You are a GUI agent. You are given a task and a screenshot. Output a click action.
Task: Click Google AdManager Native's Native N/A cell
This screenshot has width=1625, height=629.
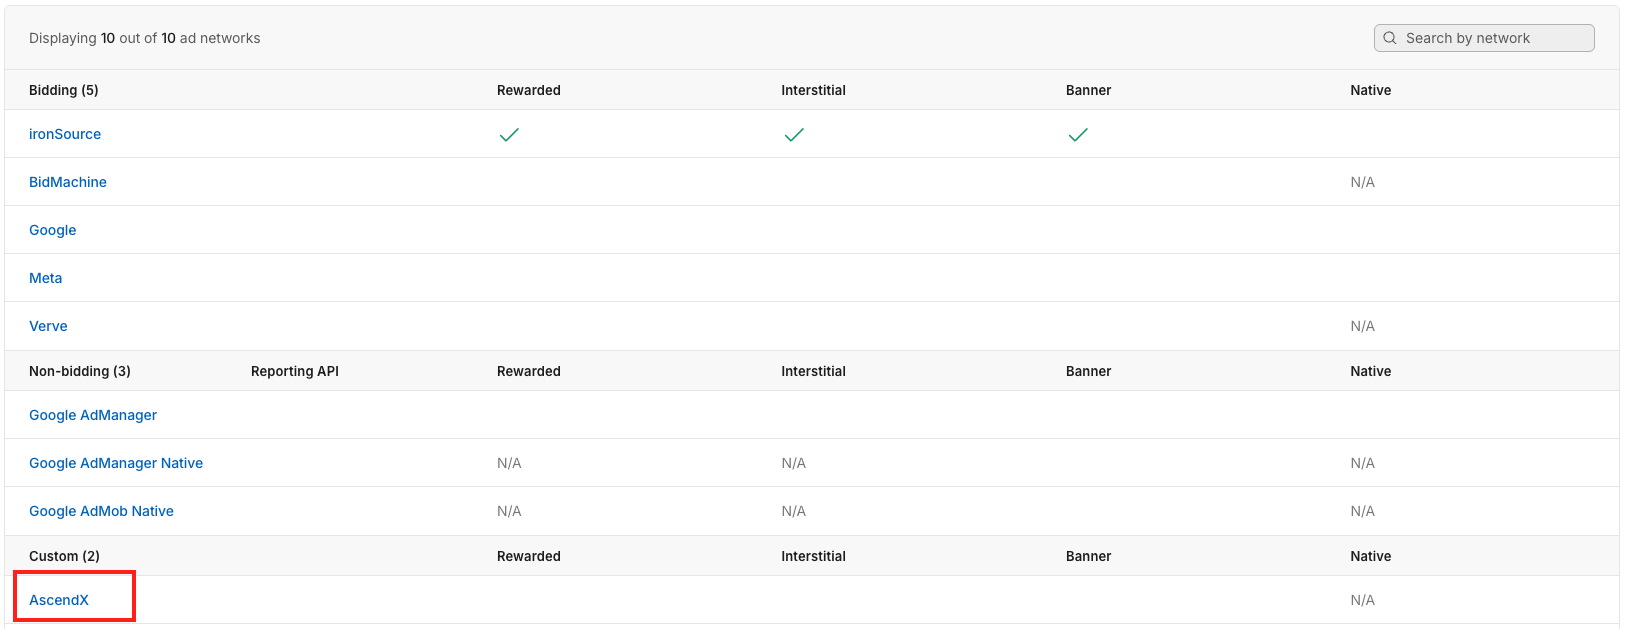pyautogui.click(x=1363, y=463)
